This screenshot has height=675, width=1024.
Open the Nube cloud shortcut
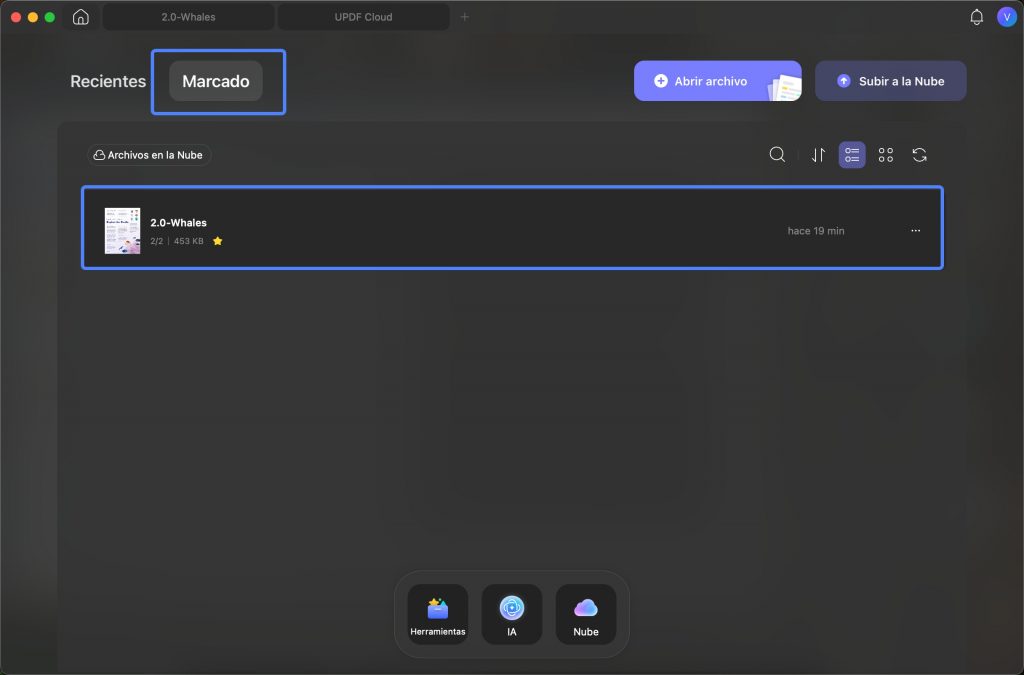pyautogui.click(x=586, y=614)
